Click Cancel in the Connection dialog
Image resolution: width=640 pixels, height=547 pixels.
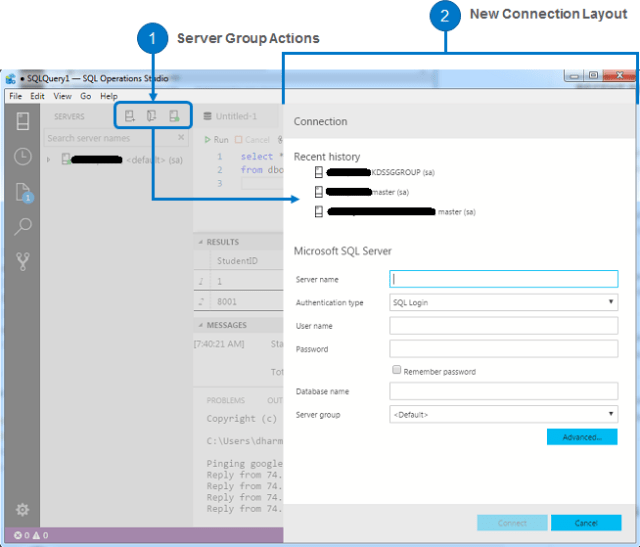pos(586,523)
